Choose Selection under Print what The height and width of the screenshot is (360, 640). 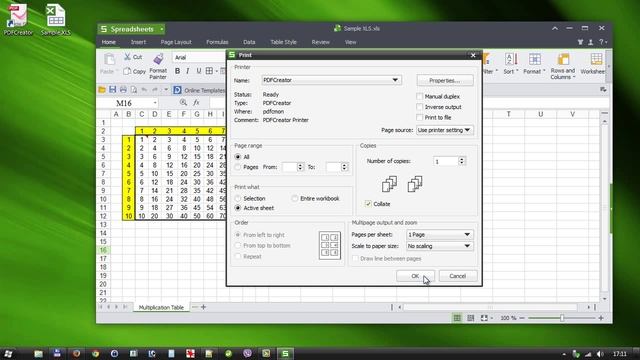238,198
